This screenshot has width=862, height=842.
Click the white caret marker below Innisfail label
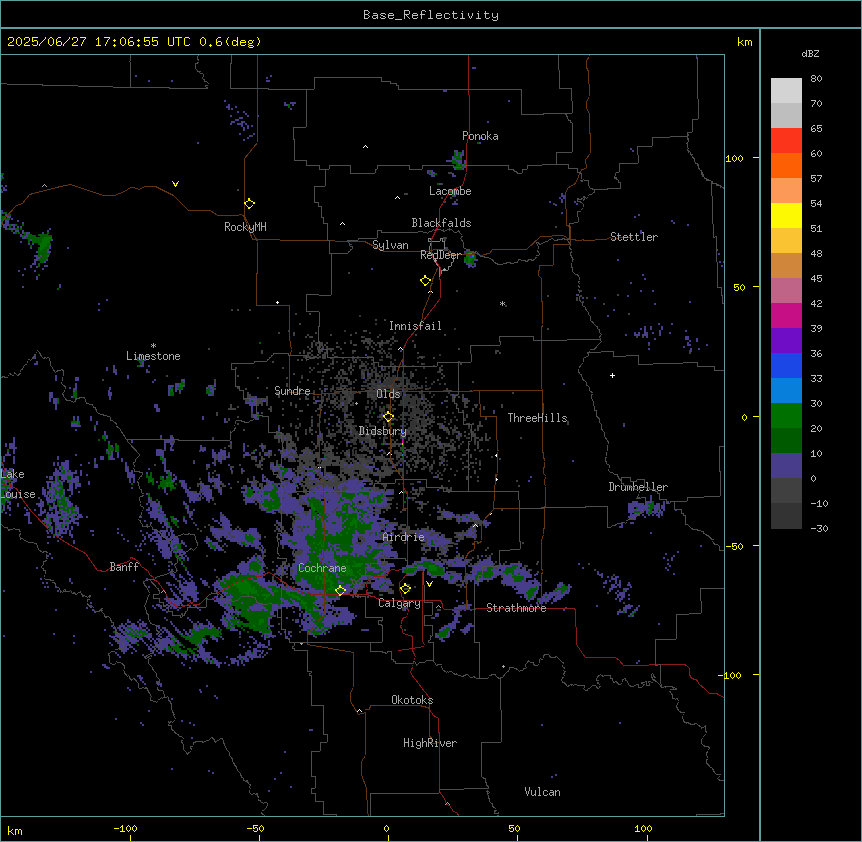click(400, 349)
